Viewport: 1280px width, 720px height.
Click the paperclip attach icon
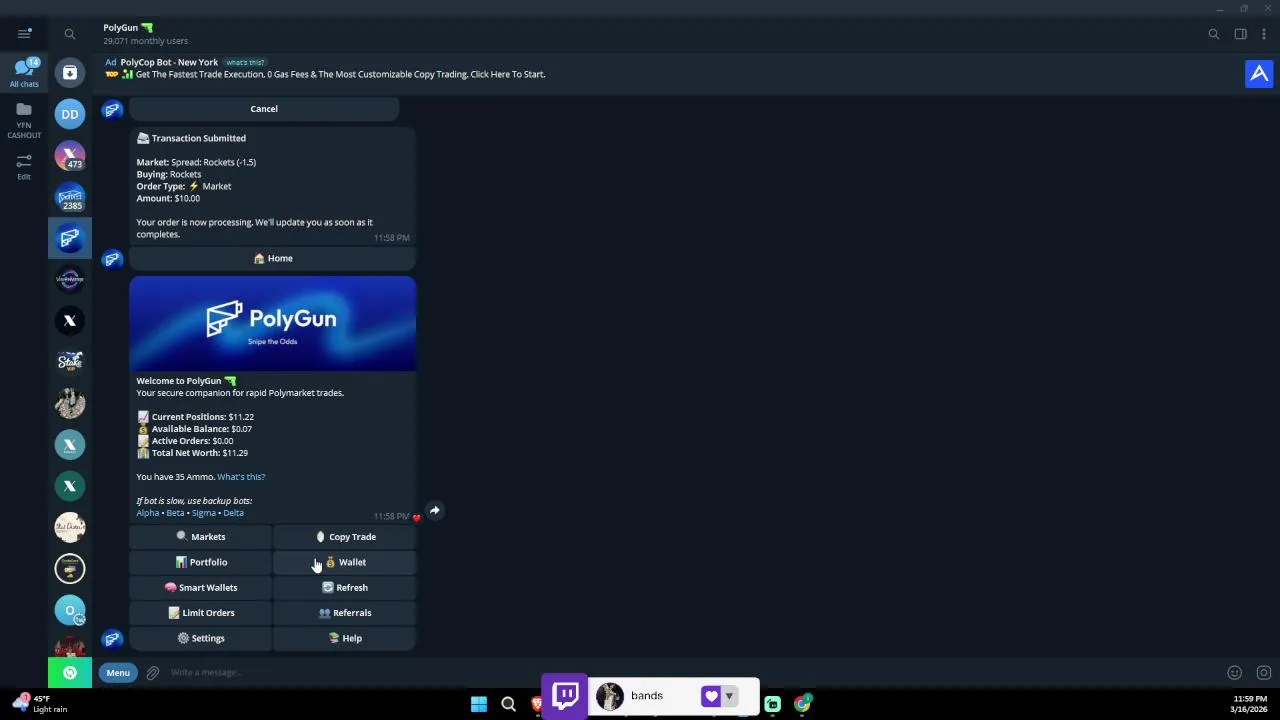pyautogui.click(x=153, y=673)
